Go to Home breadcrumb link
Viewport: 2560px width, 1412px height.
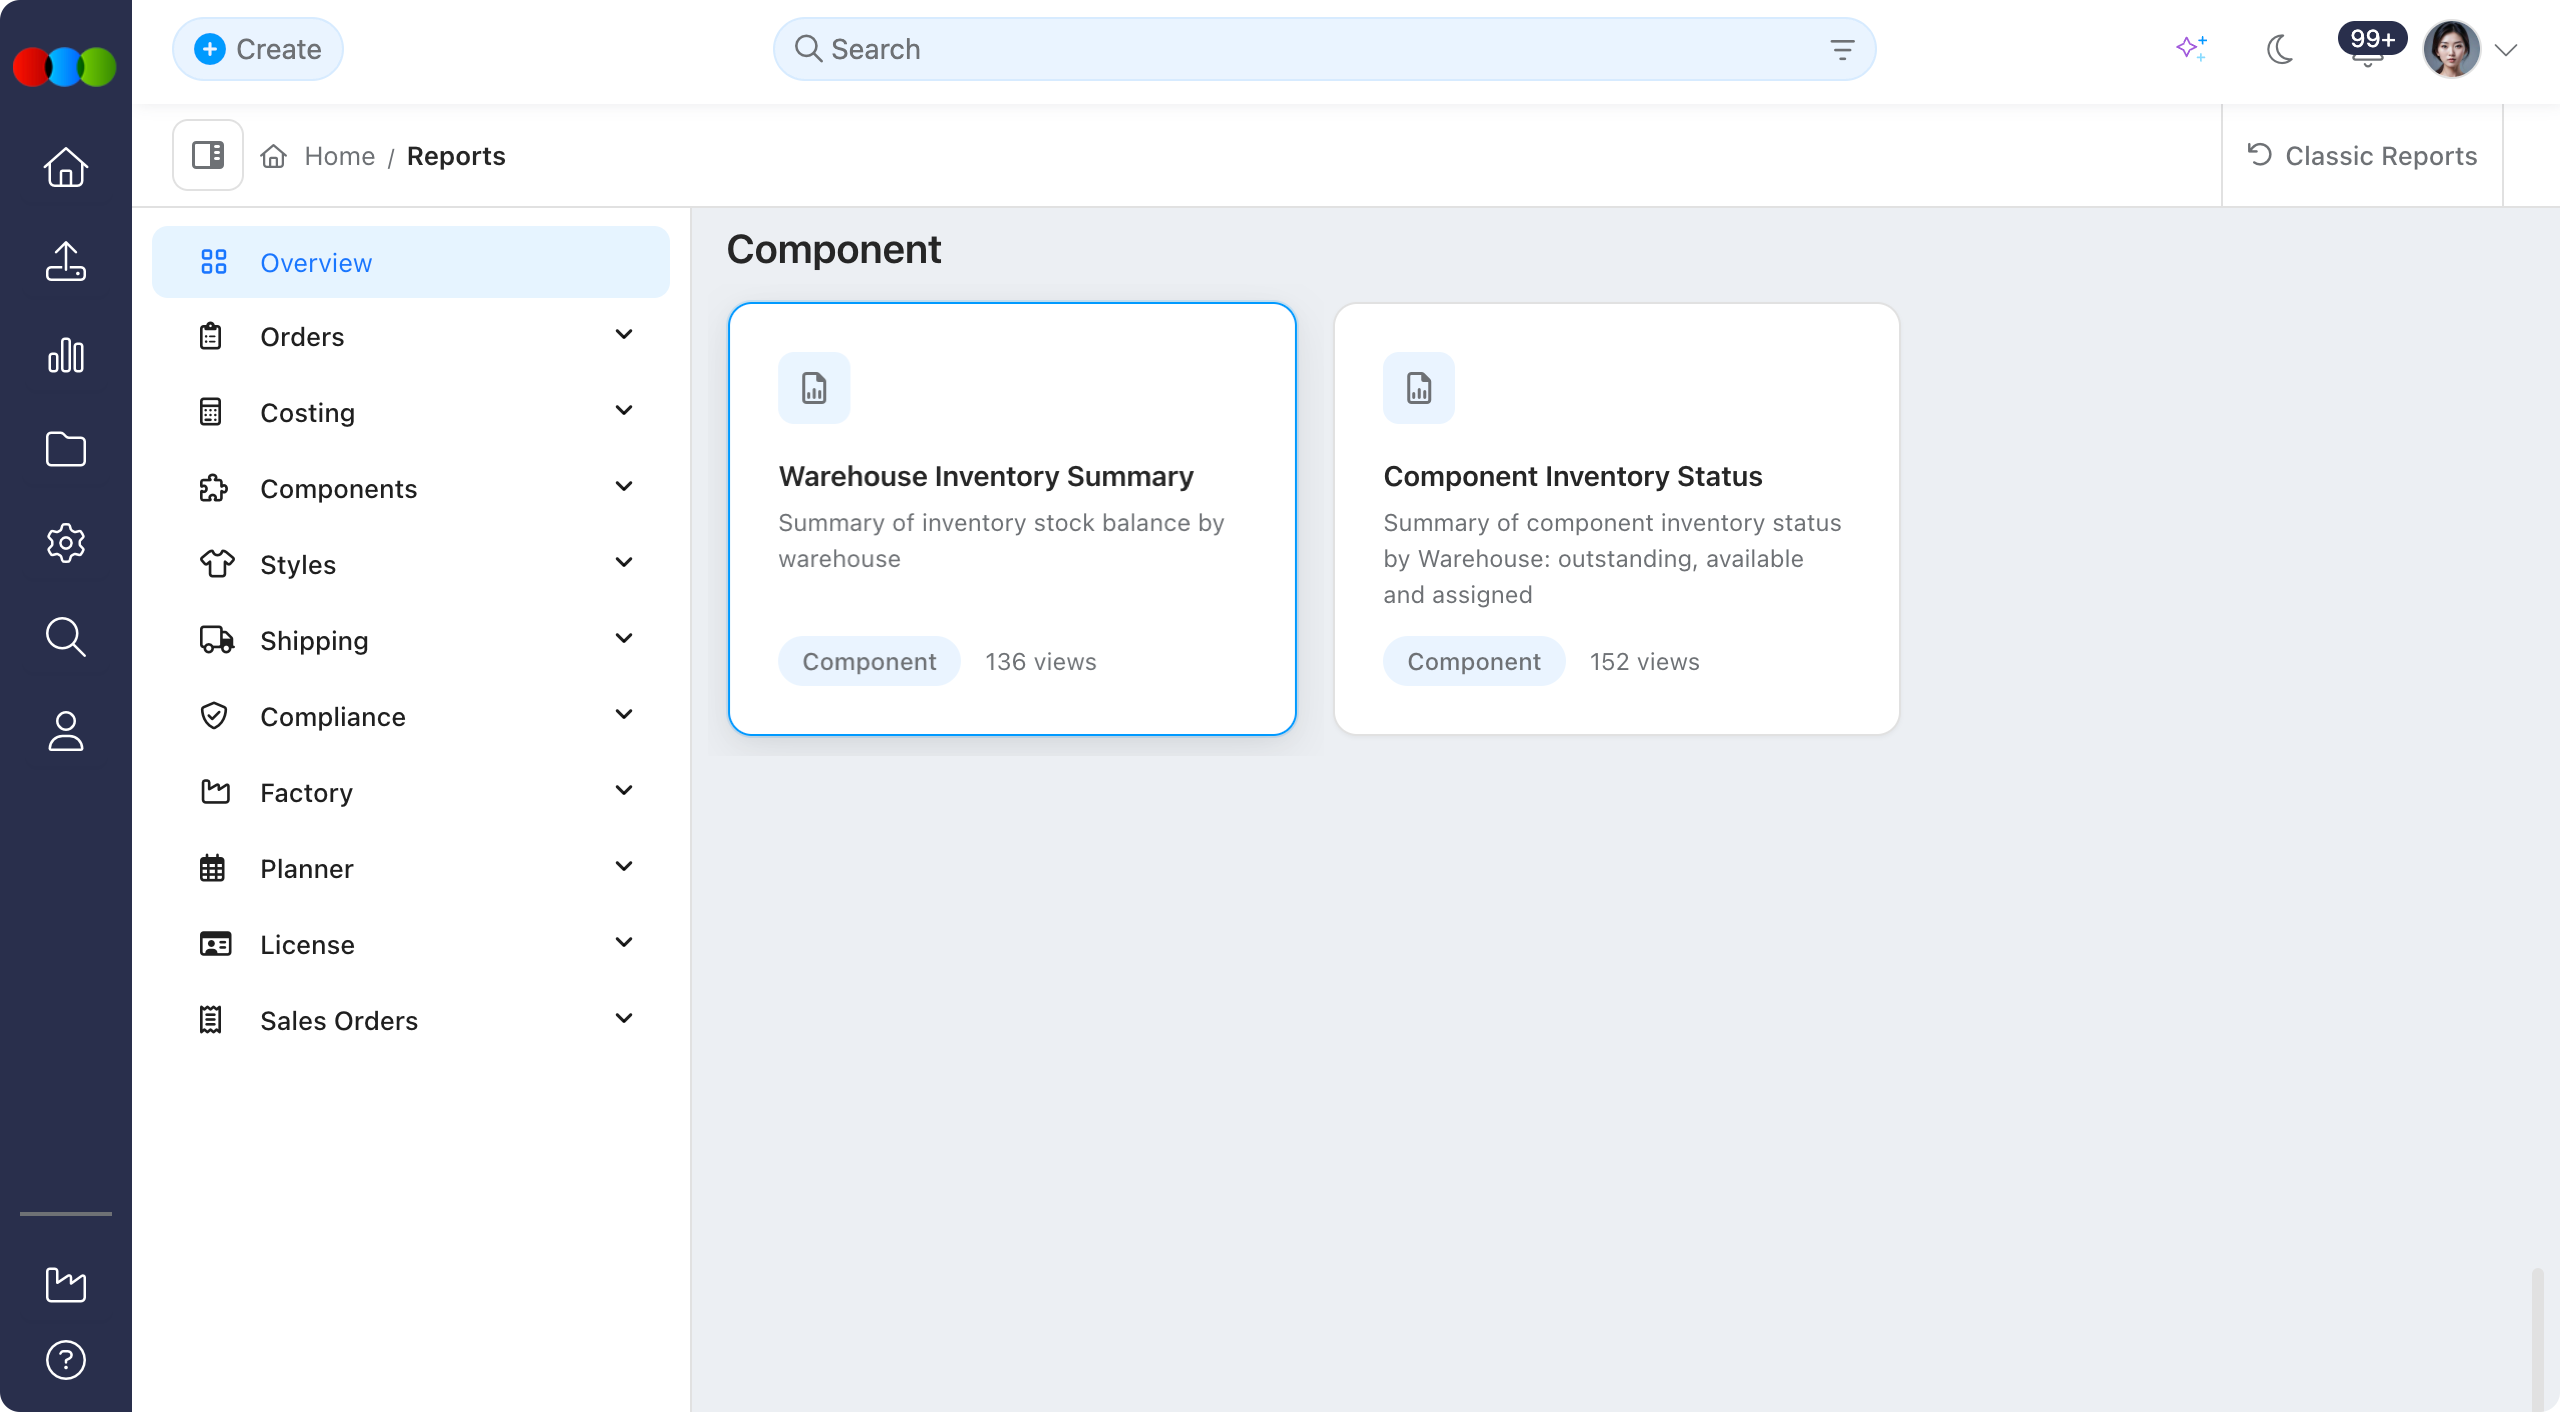pyautogui.click(x=340, y=156)
